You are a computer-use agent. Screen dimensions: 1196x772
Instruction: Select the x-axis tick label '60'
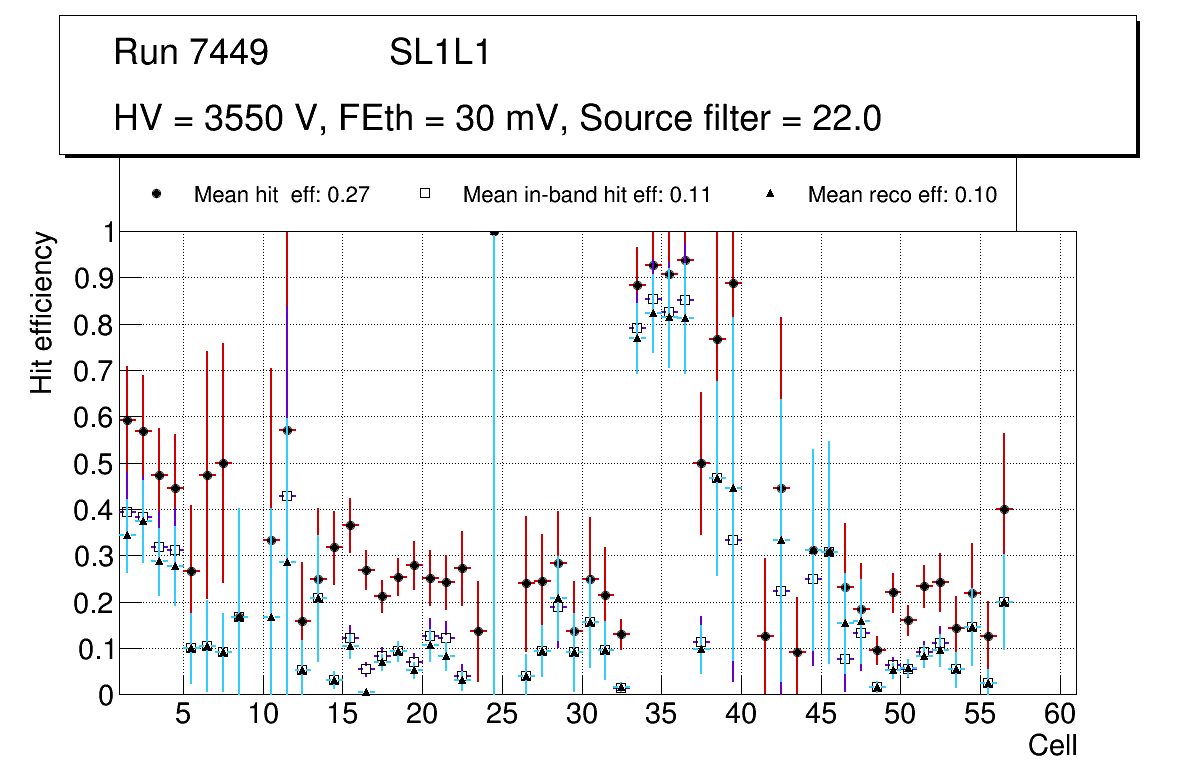click(1060, 716)
